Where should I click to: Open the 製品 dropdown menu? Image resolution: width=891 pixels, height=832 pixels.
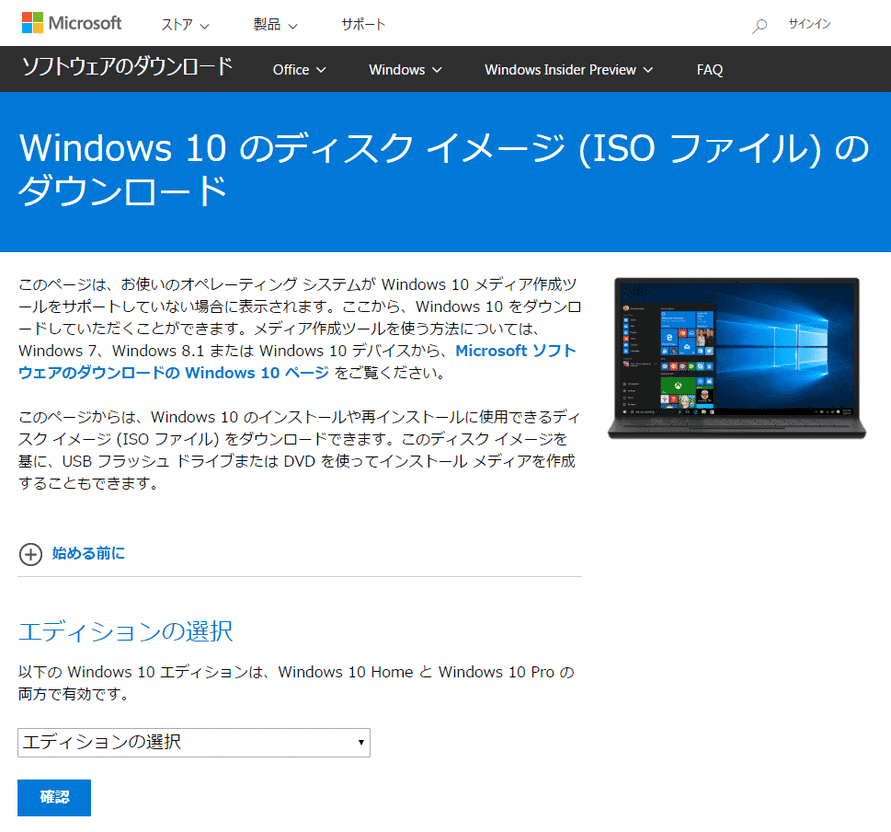pos(276,24)
